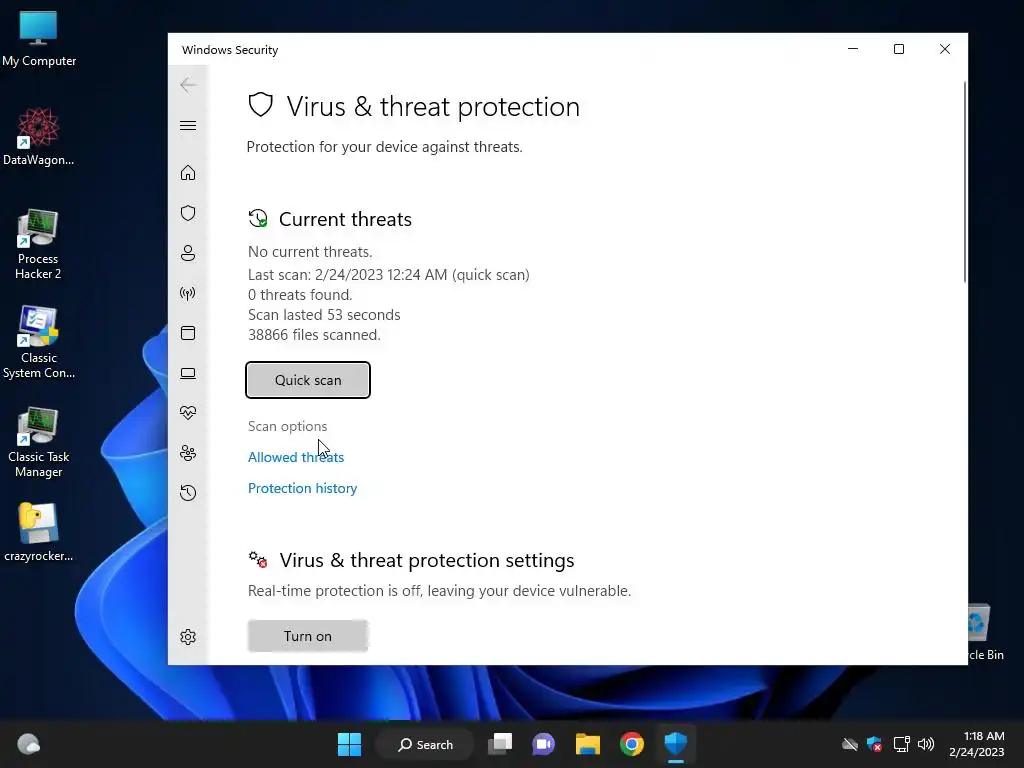Open the Windows Start button
Screen dimensions: 1024x768
pos(349,744)
